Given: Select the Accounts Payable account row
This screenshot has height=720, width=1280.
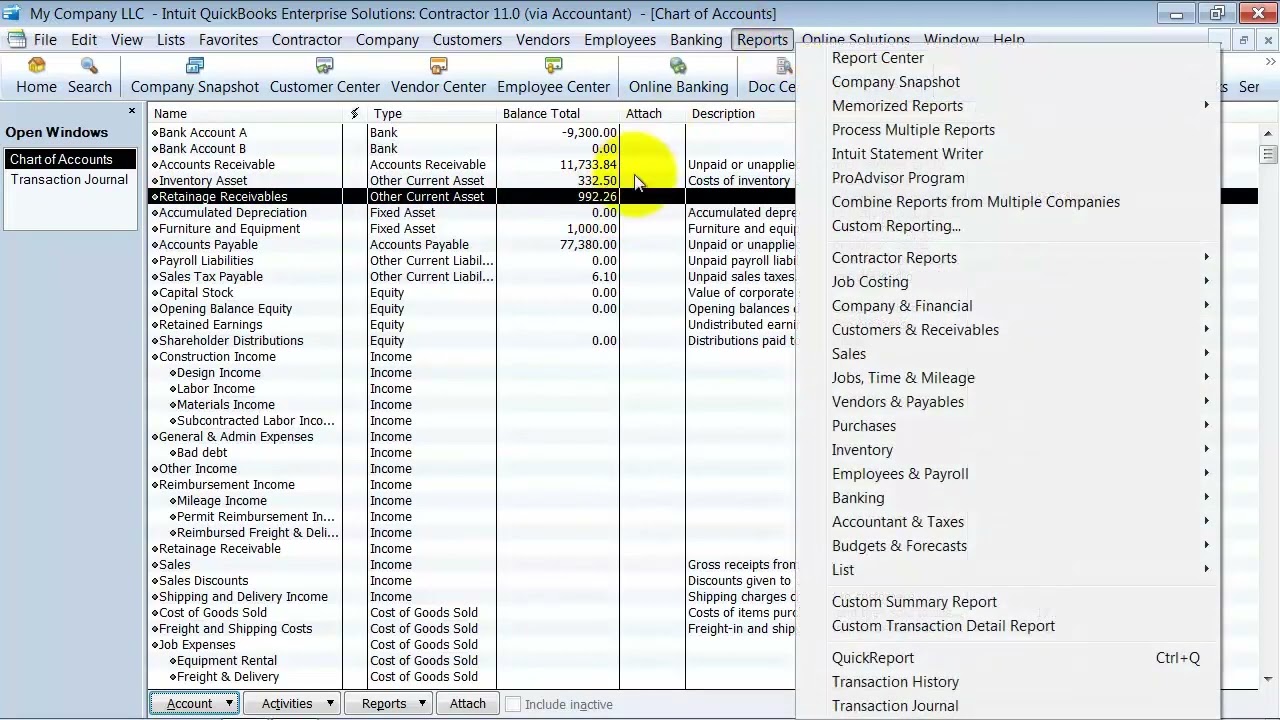Looking at the screenshot, I should pyautogui.click(x=472, y=244).
